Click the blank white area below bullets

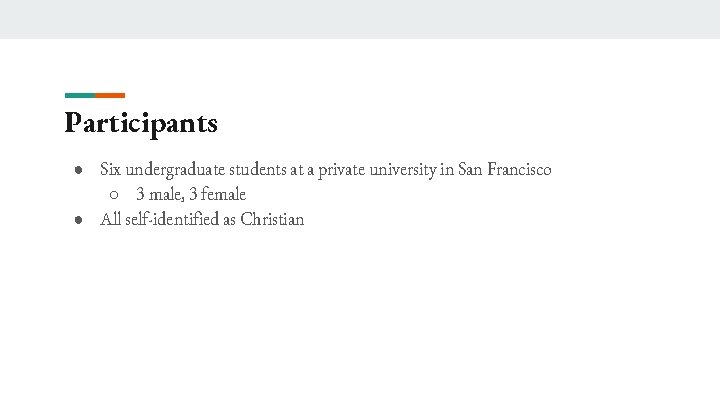360,320
